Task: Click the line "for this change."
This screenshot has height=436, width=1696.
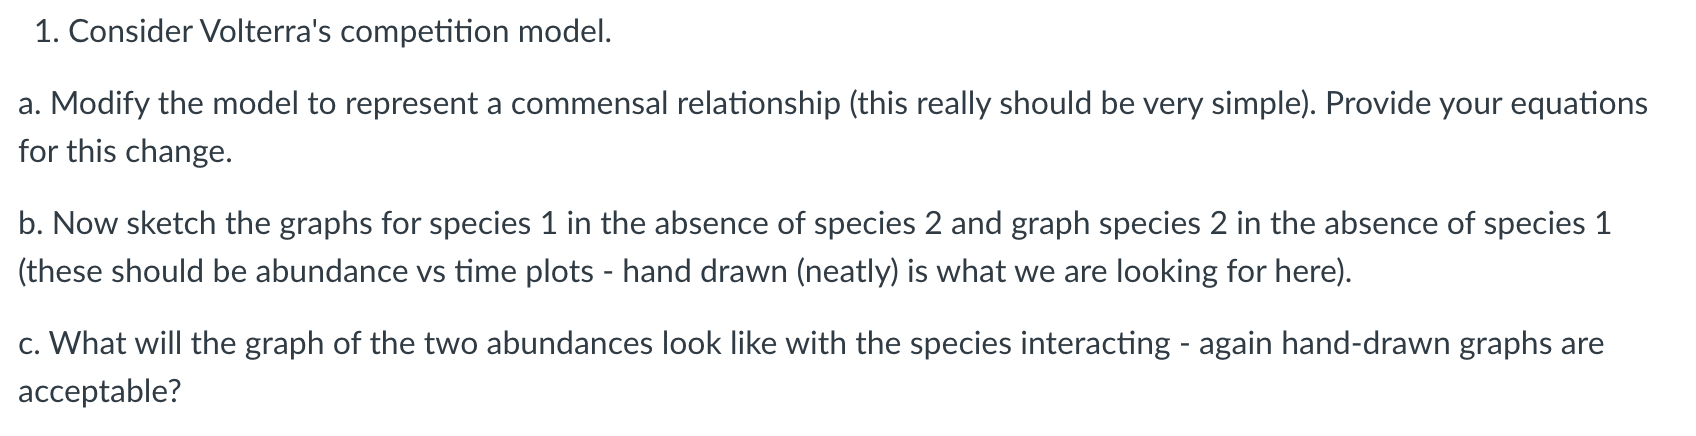Action: tap(125, 152)
